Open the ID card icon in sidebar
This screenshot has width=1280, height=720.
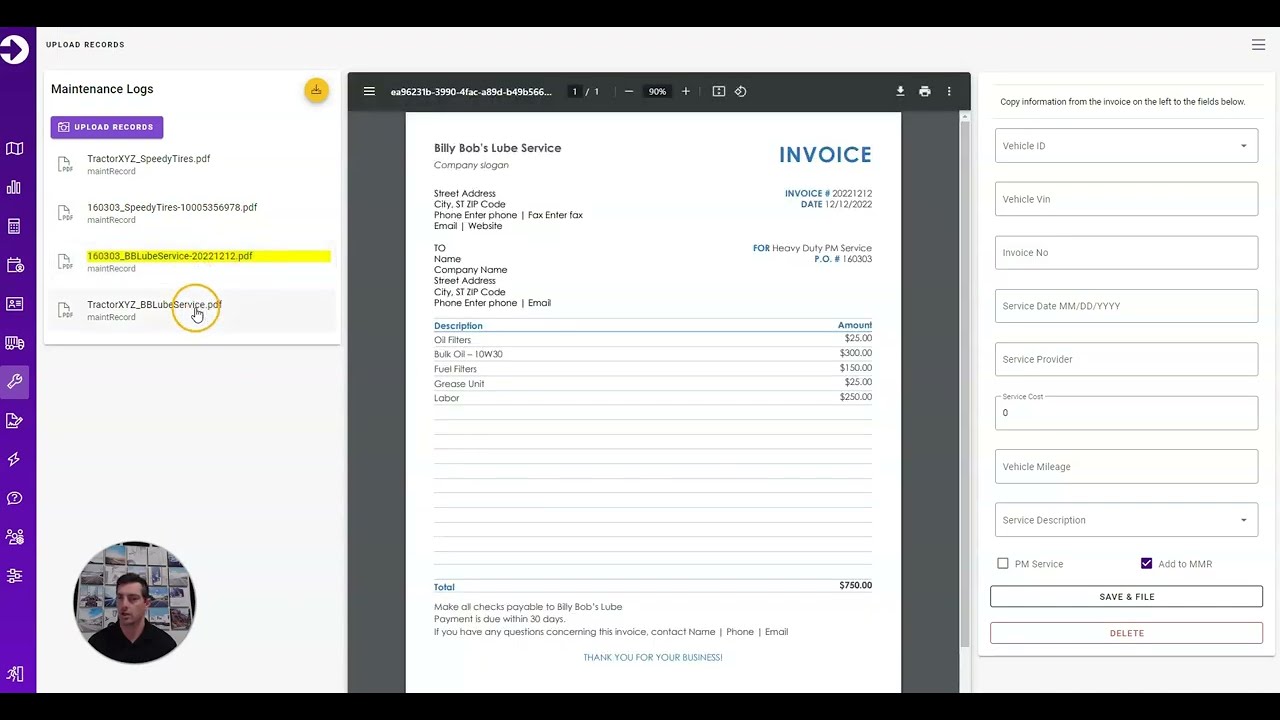pyautogui.click(x=14, y=304)
